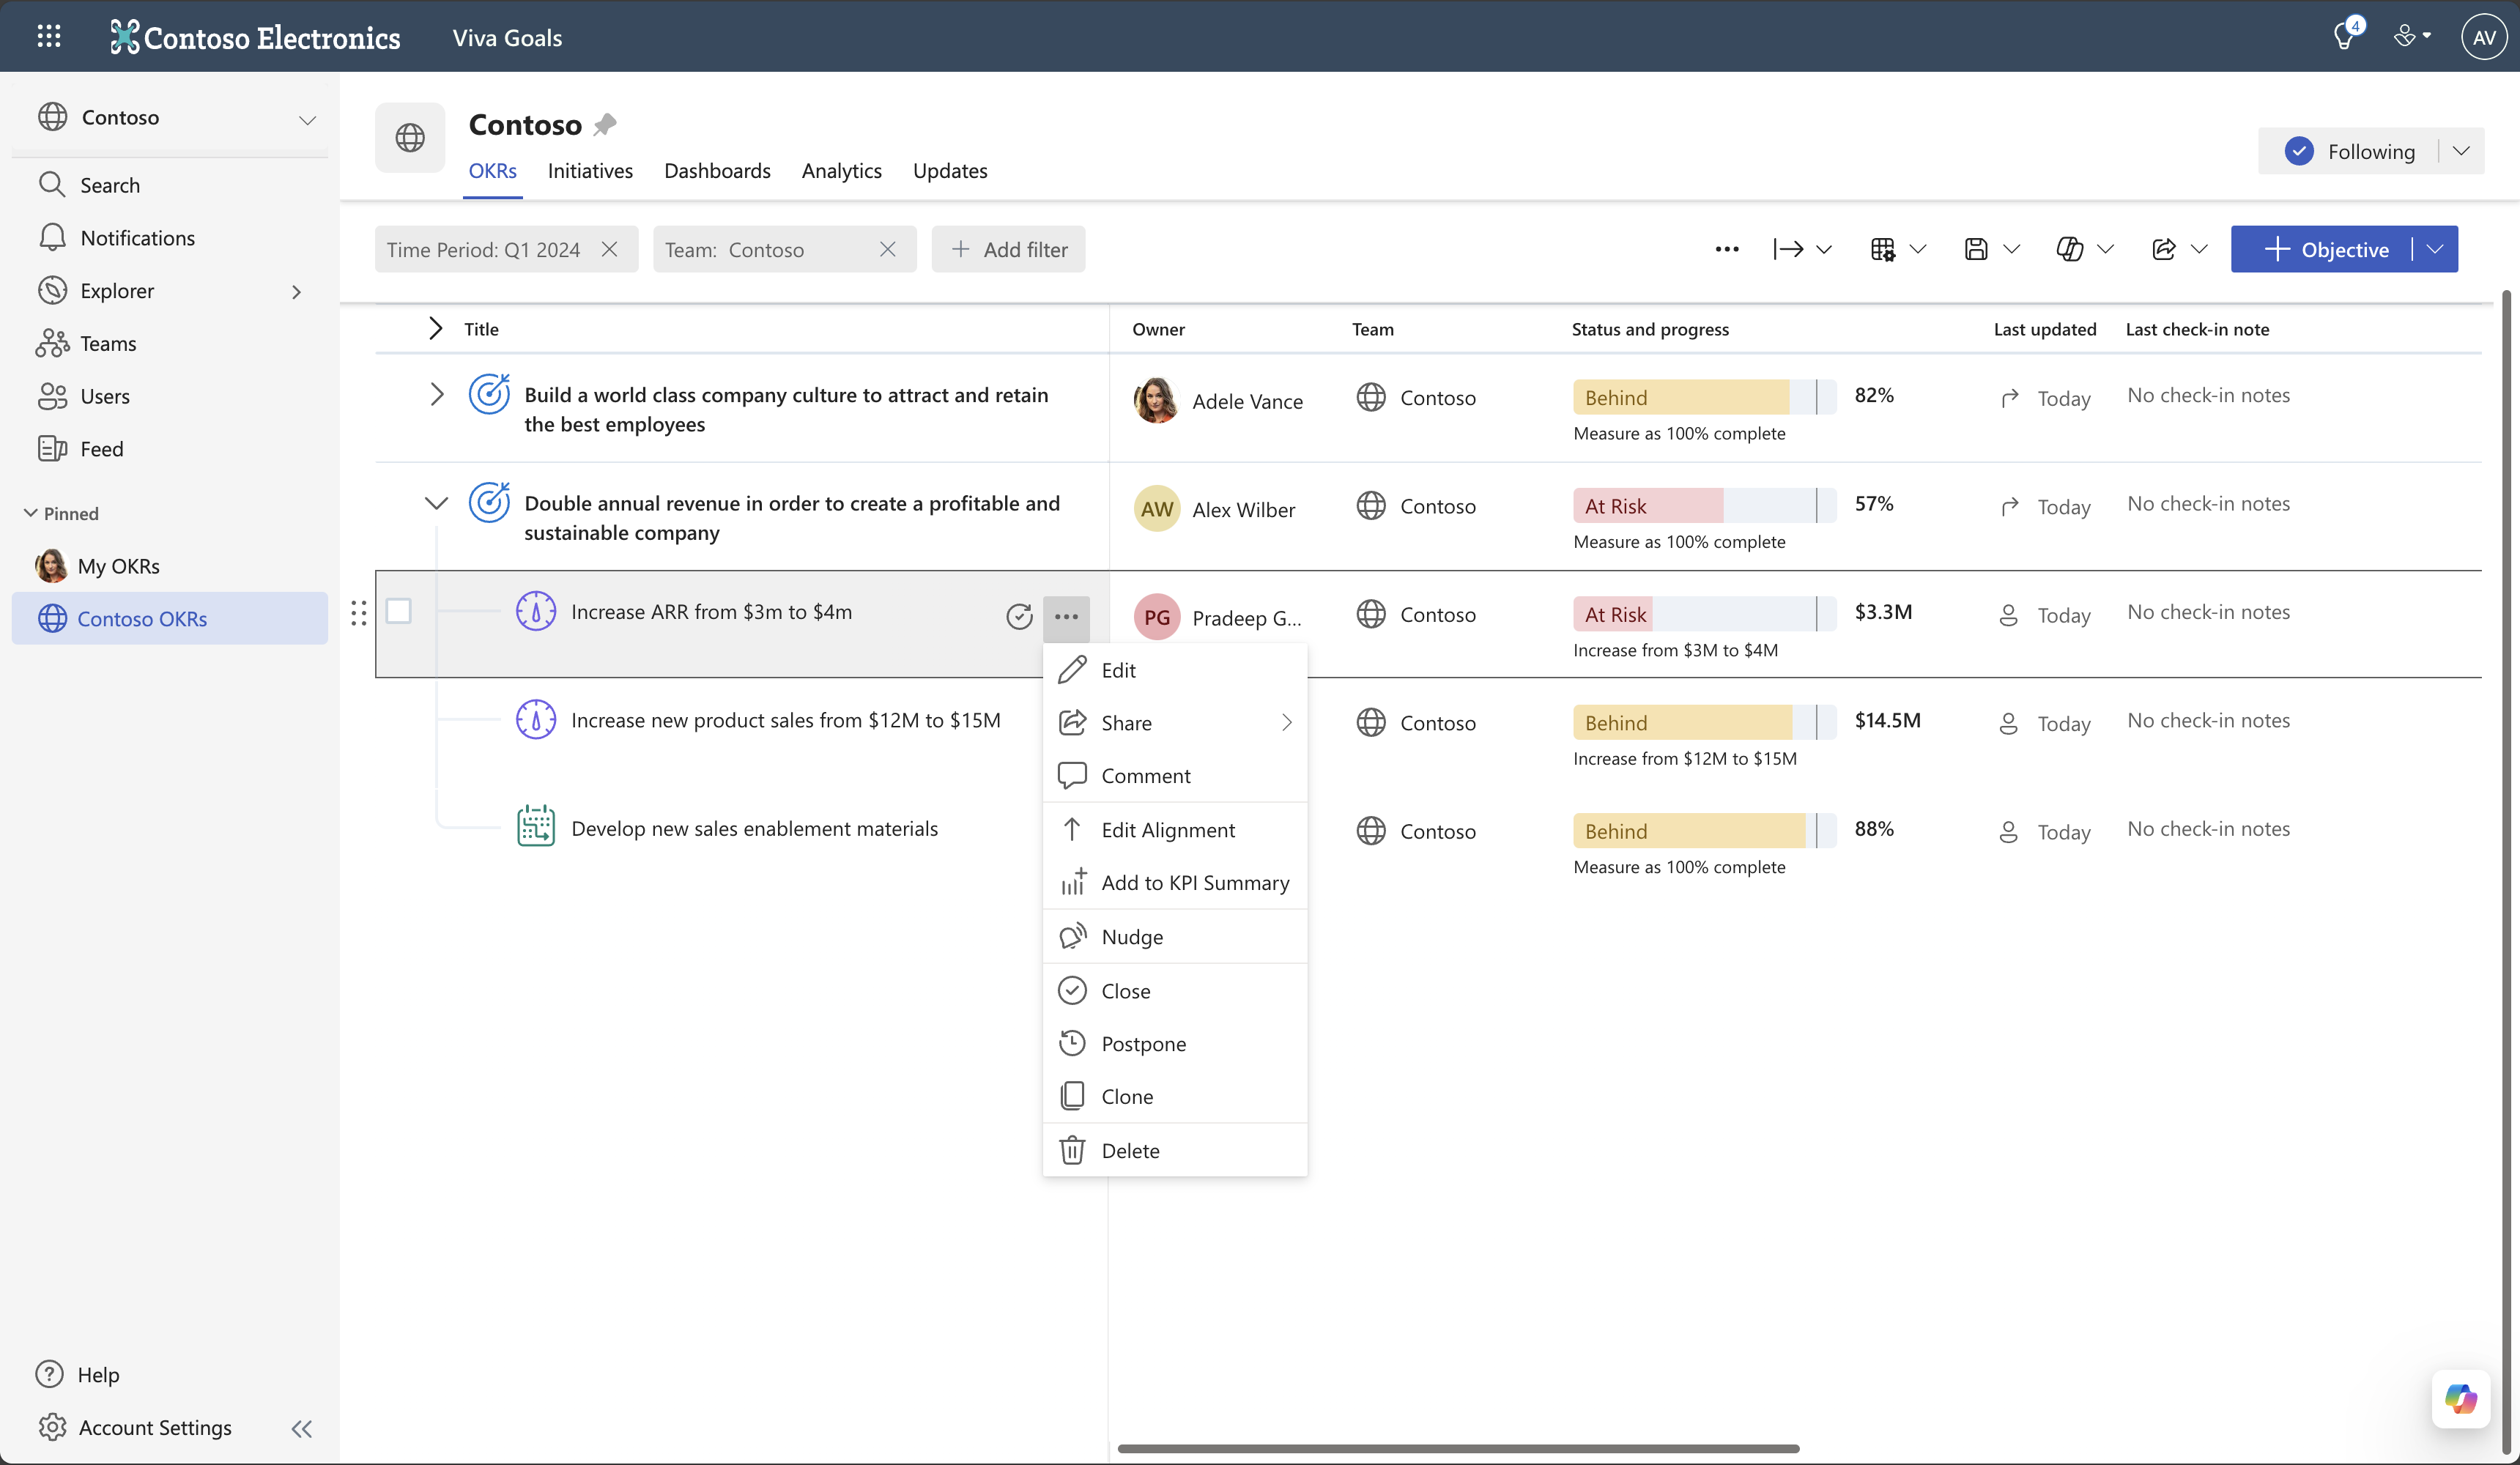Click Adele Vance's owner avatar

tap(1156, 400)
